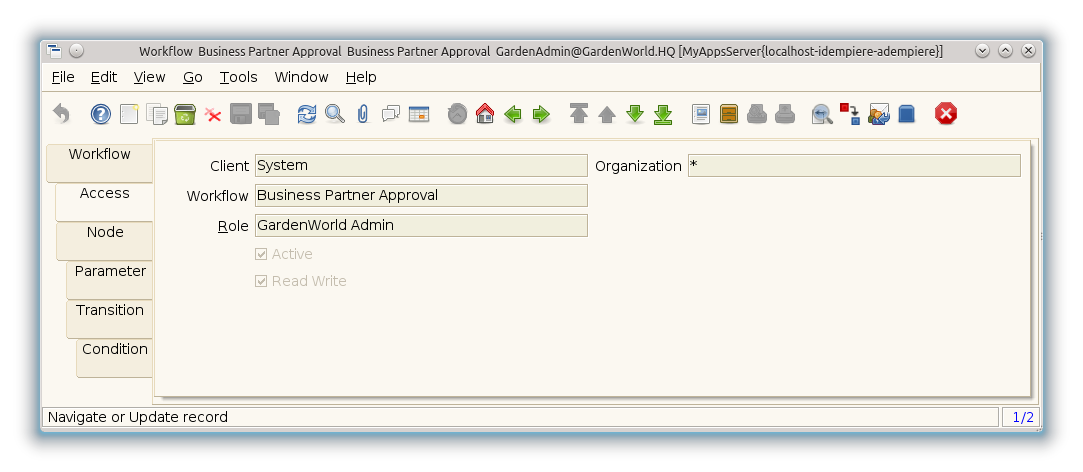Open the Chat speech bubbles icon
The image size is (1083, 472).
pyautogui.click(x=391, y=114)
